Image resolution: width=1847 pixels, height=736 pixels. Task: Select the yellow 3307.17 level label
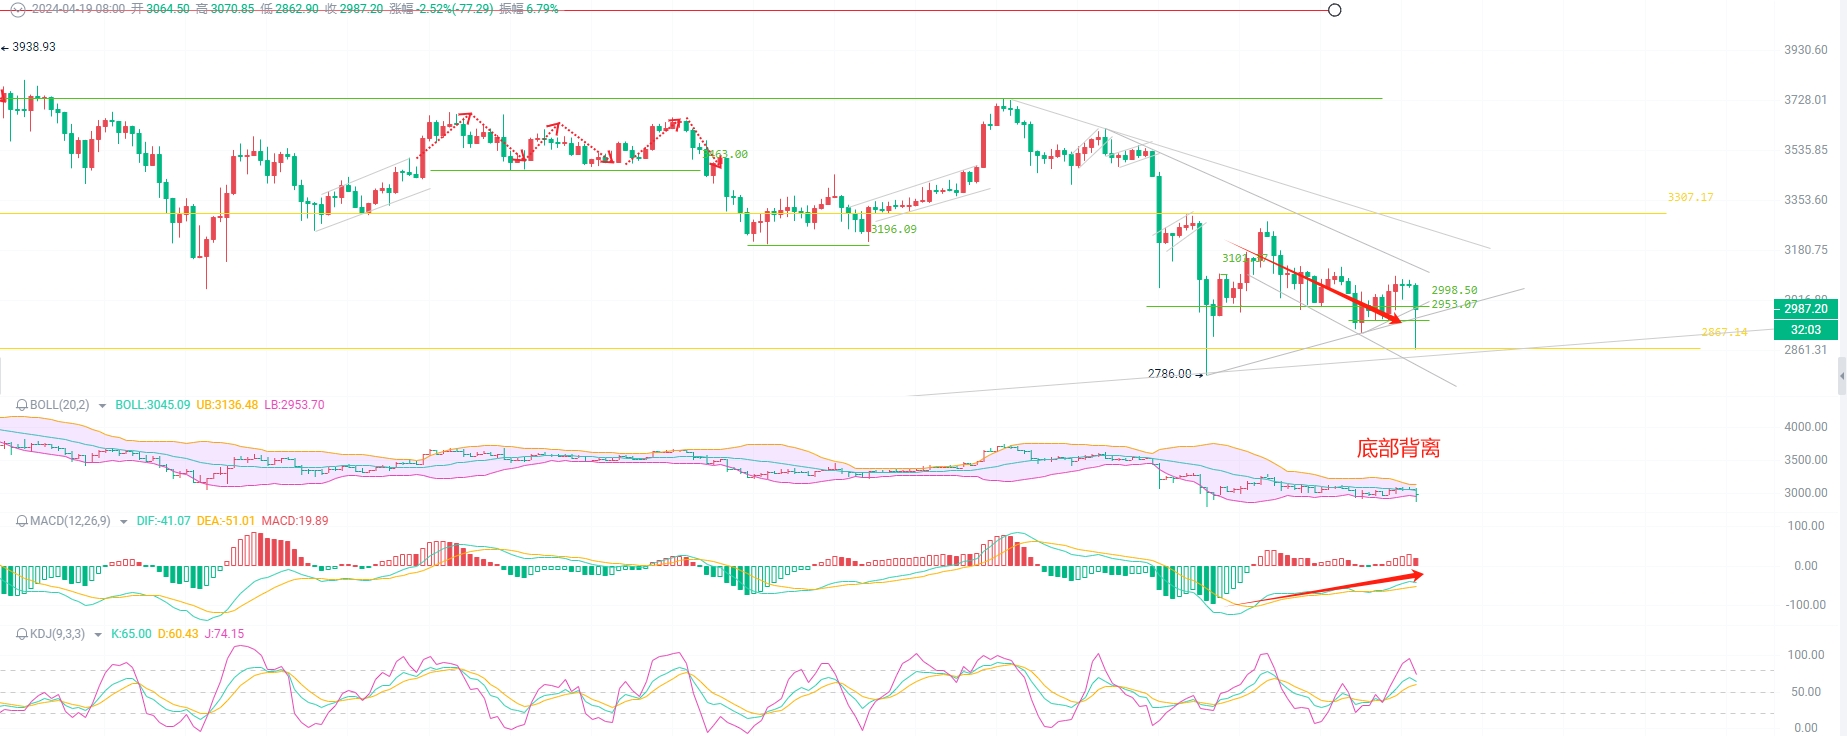pyautogui.click(x=1690, y=198)
